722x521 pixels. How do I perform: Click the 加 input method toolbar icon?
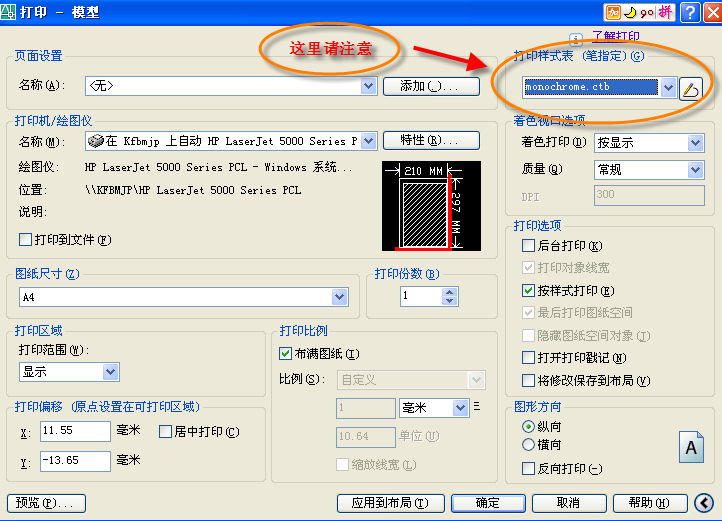613,12
